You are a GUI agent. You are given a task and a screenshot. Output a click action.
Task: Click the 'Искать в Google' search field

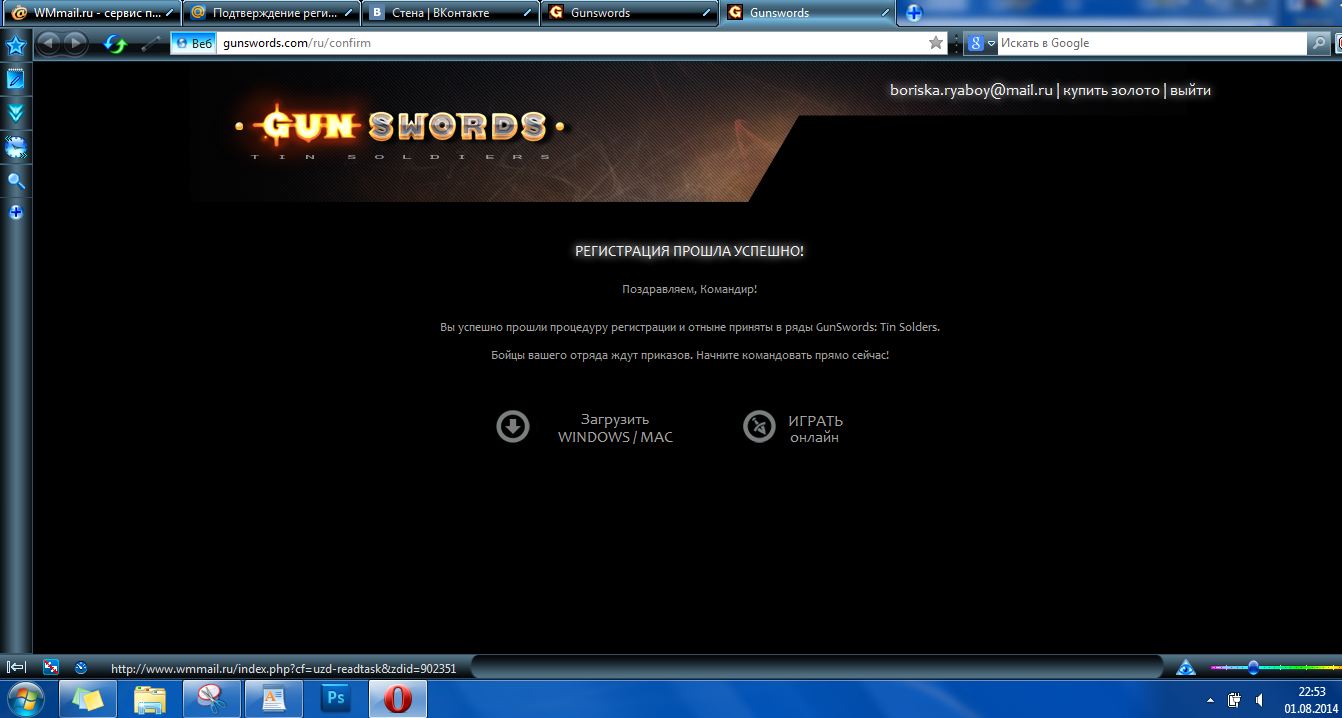(x=1152, y=43)
